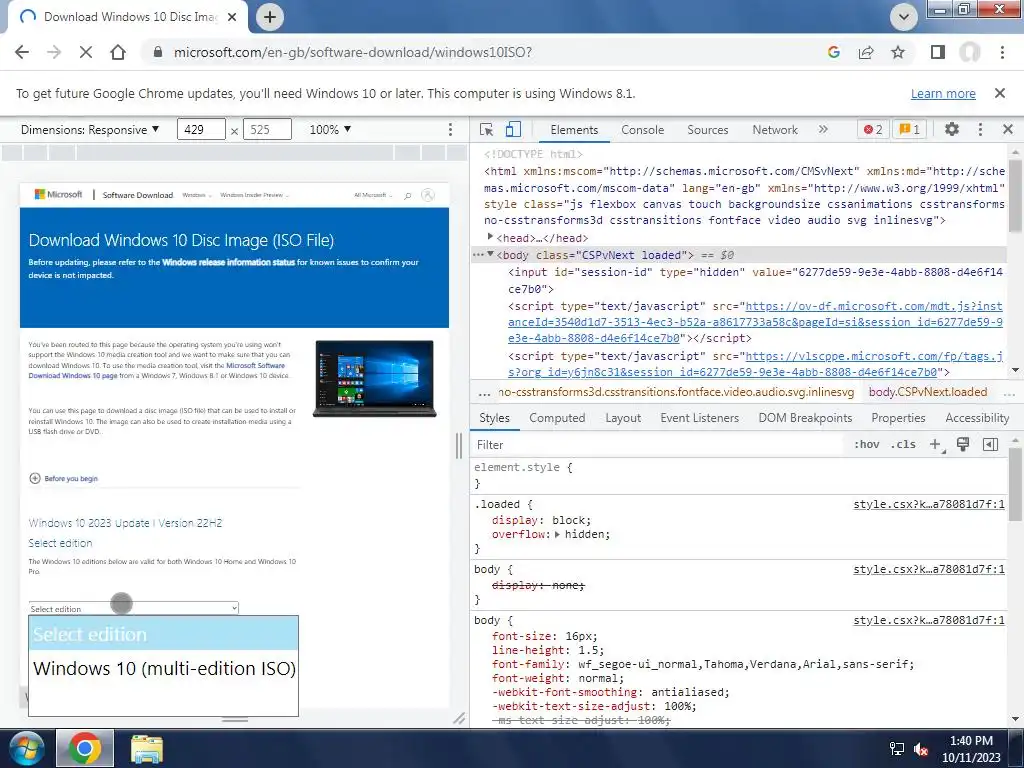Toggle the device toolbar icon
The height and width of the screenshot is (768, 1024).
pyautogui.click(x=513, y=129)
